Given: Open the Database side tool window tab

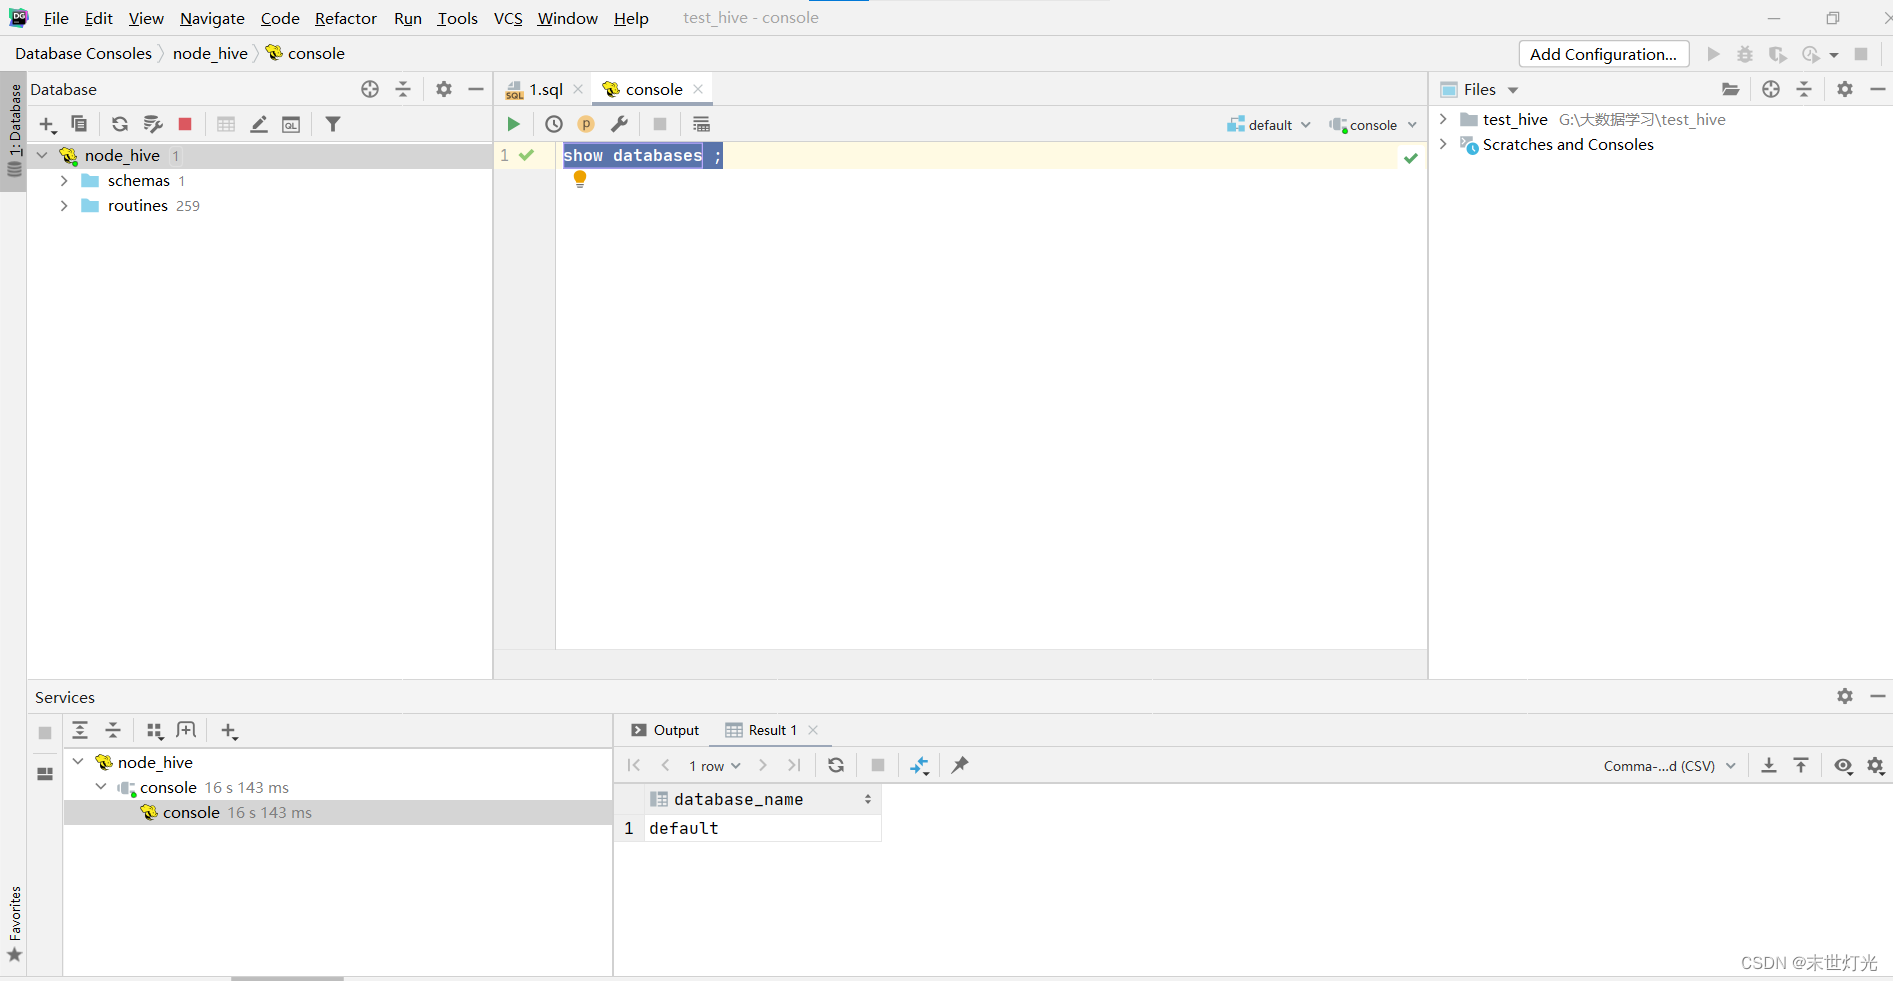Looking at the screenshot, I should click(x=14, y=130).
